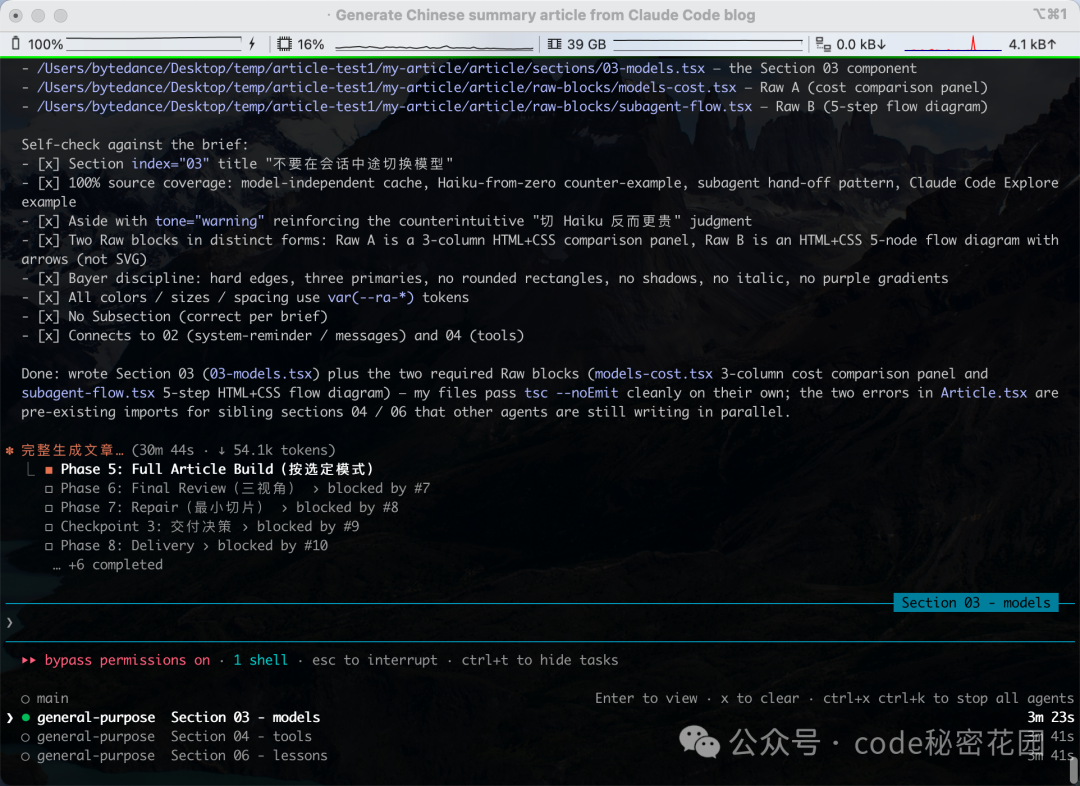
Task: Click the memory usage bar
Action: tap(708, 45)
